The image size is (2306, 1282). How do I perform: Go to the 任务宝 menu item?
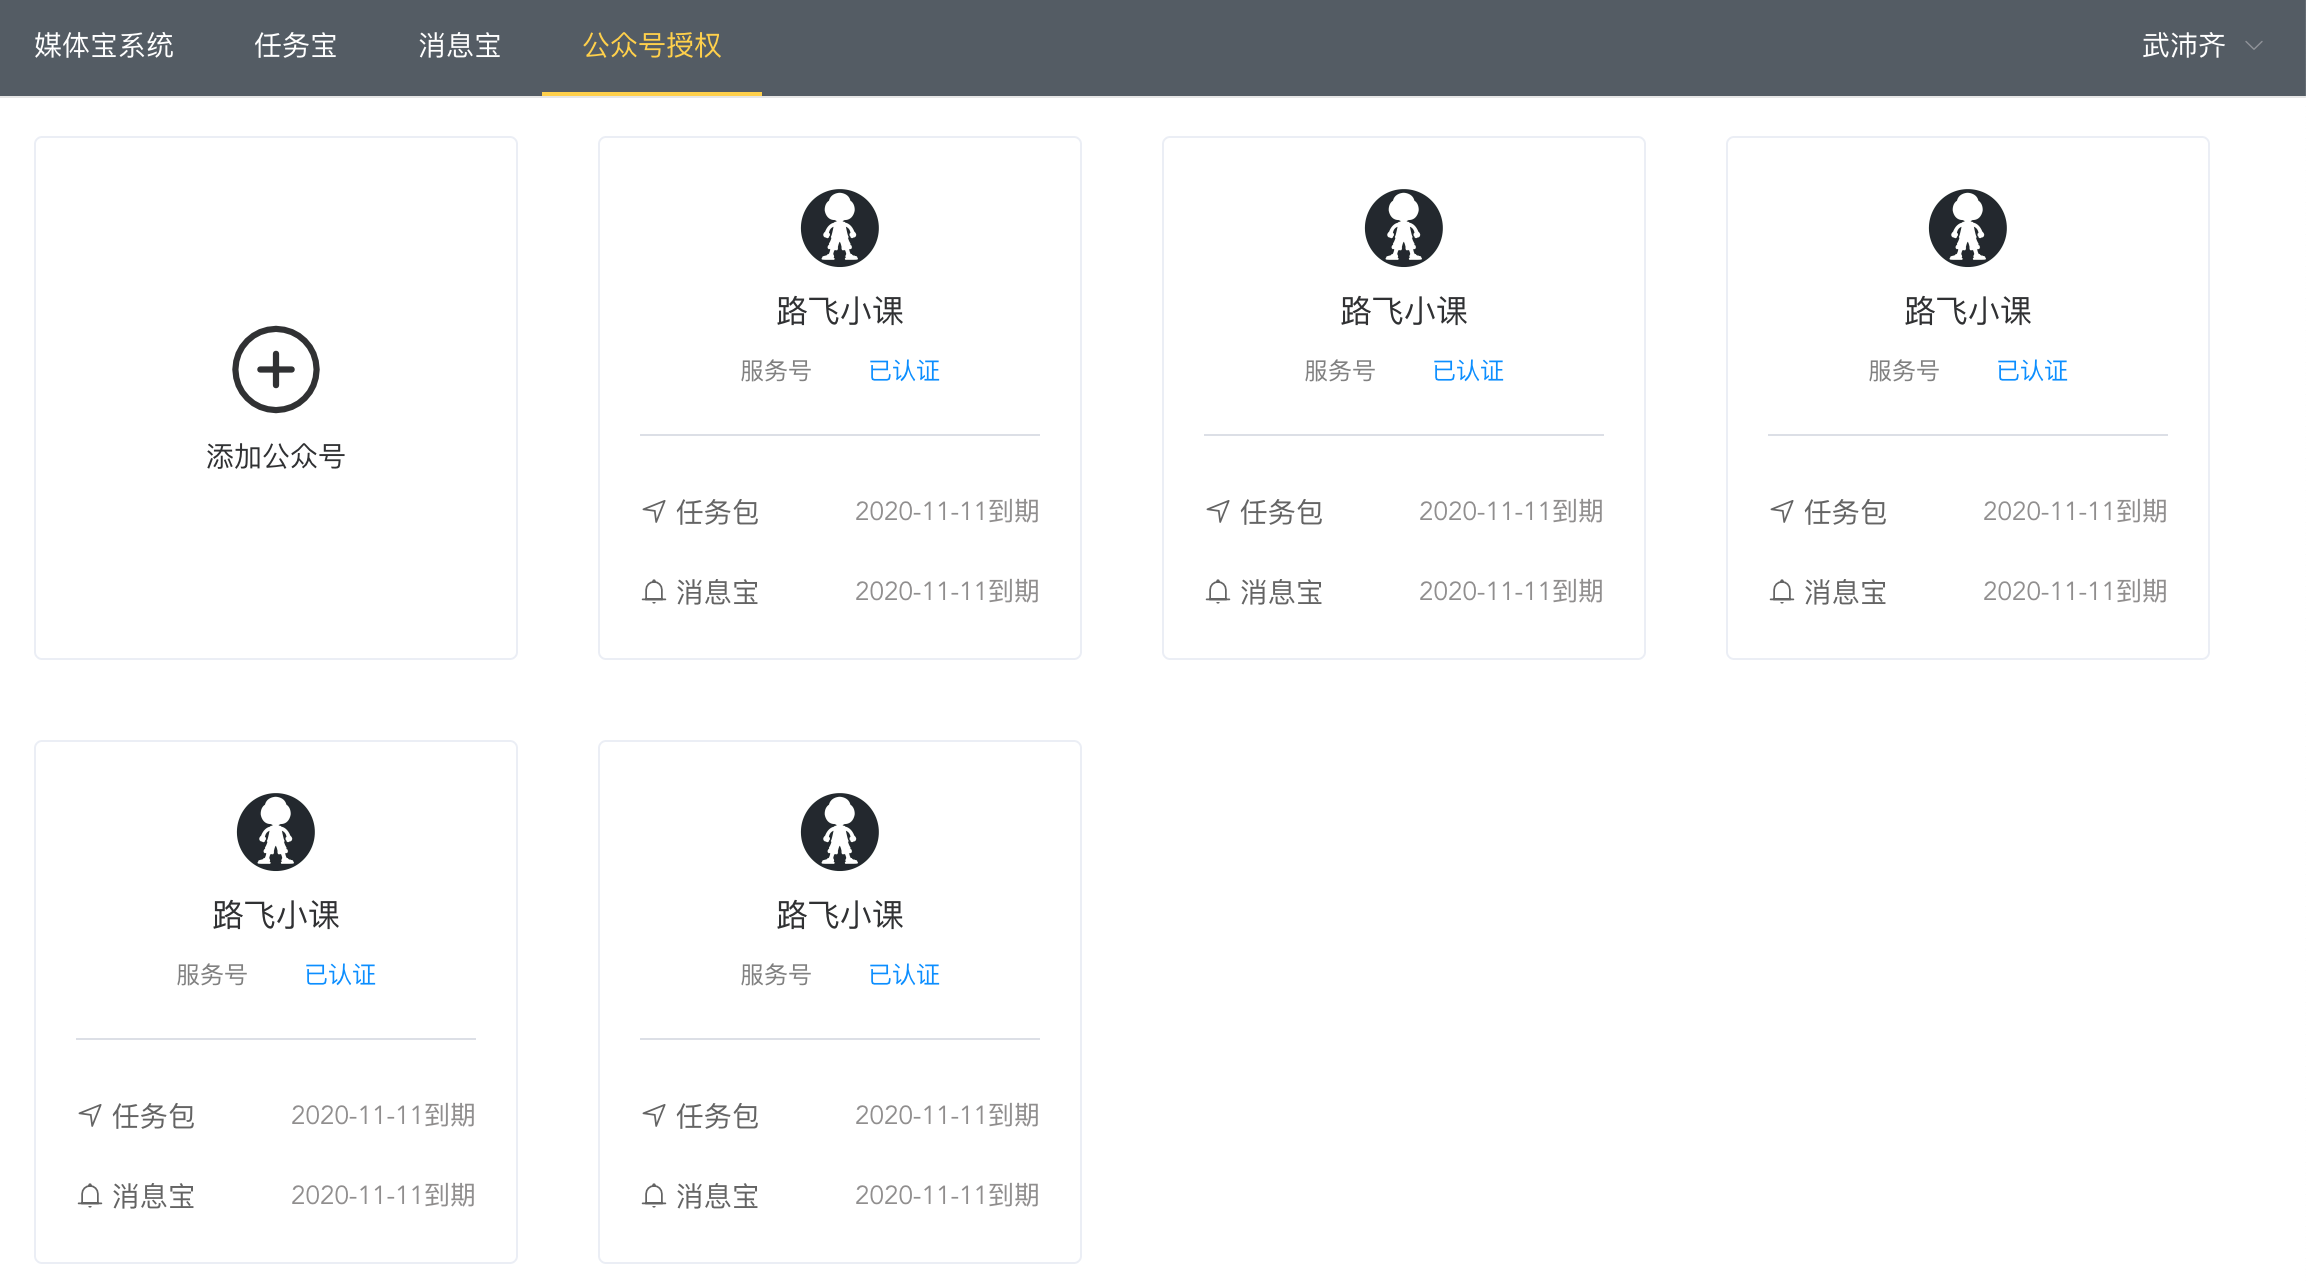[296, 46]
